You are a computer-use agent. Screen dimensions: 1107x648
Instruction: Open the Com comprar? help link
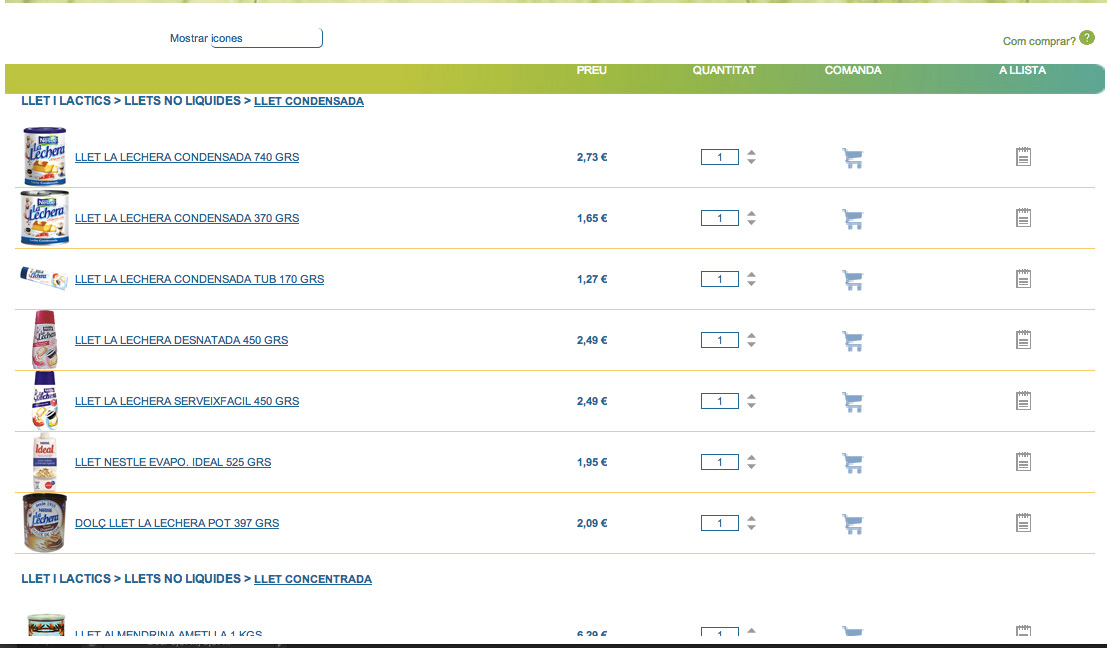point(1039,41)
